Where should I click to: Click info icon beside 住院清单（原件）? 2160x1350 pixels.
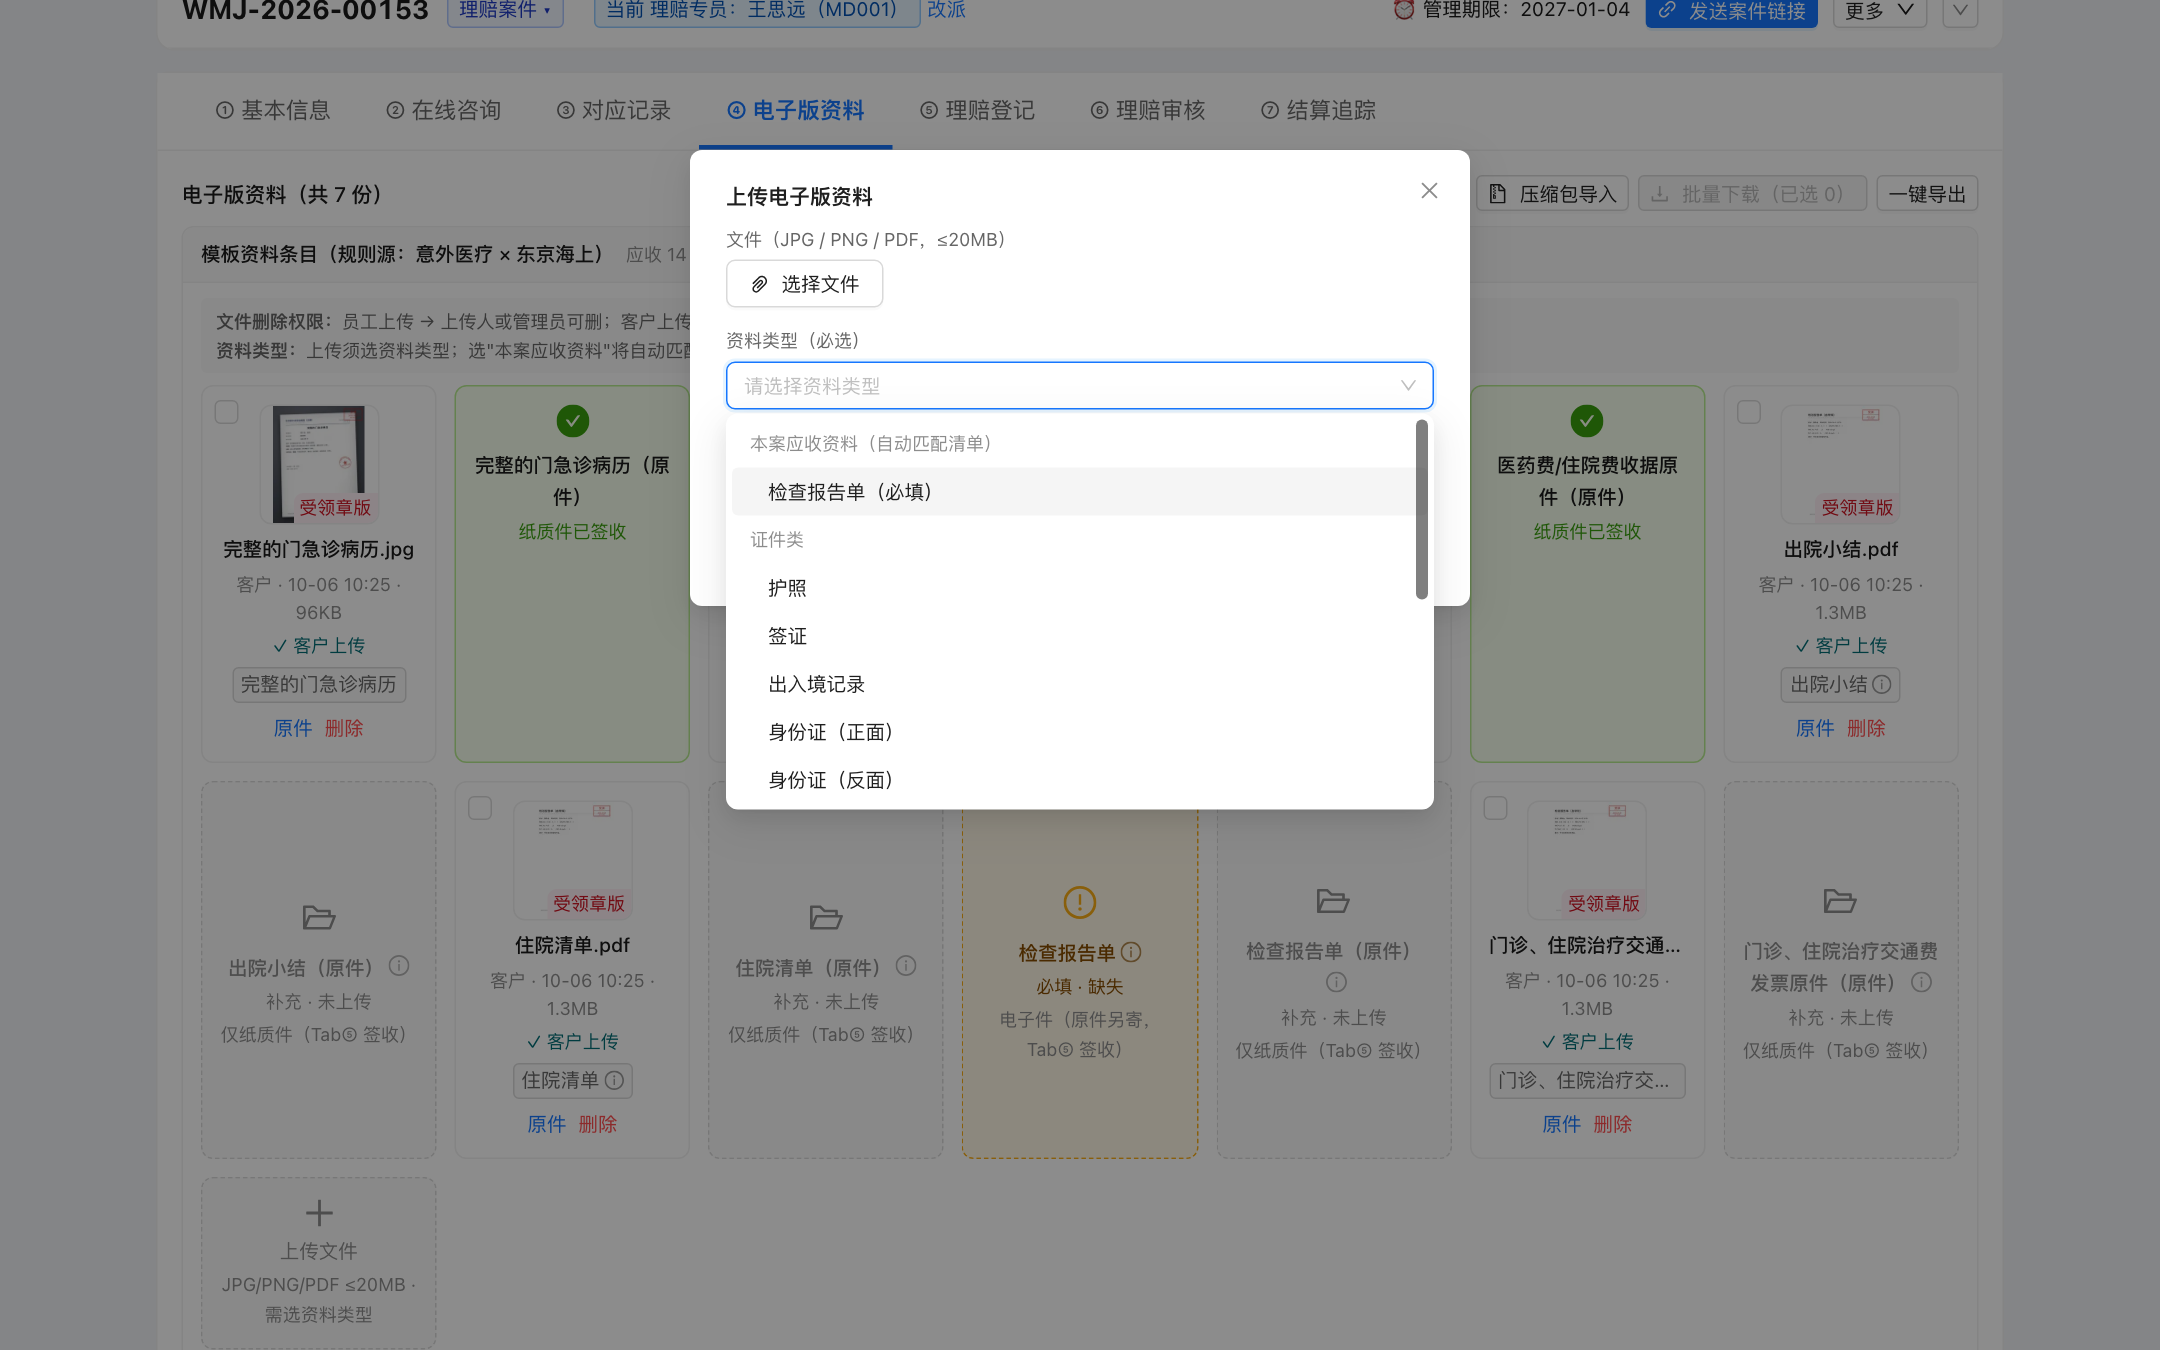point(906,966)
